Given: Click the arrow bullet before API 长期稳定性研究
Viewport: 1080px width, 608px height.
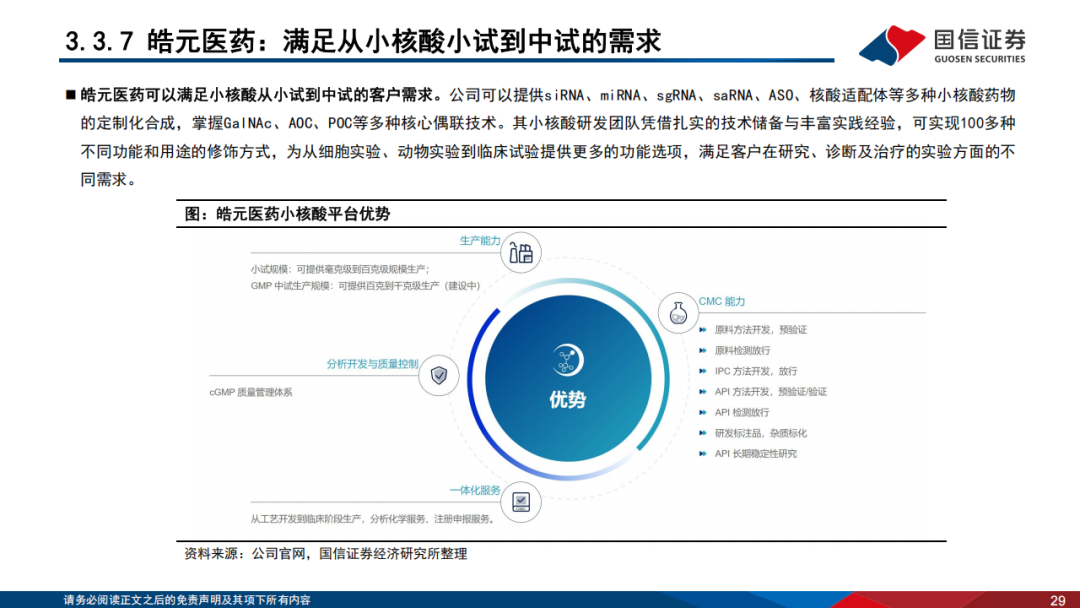Looking at the screenshot, I should coord(703,454).
